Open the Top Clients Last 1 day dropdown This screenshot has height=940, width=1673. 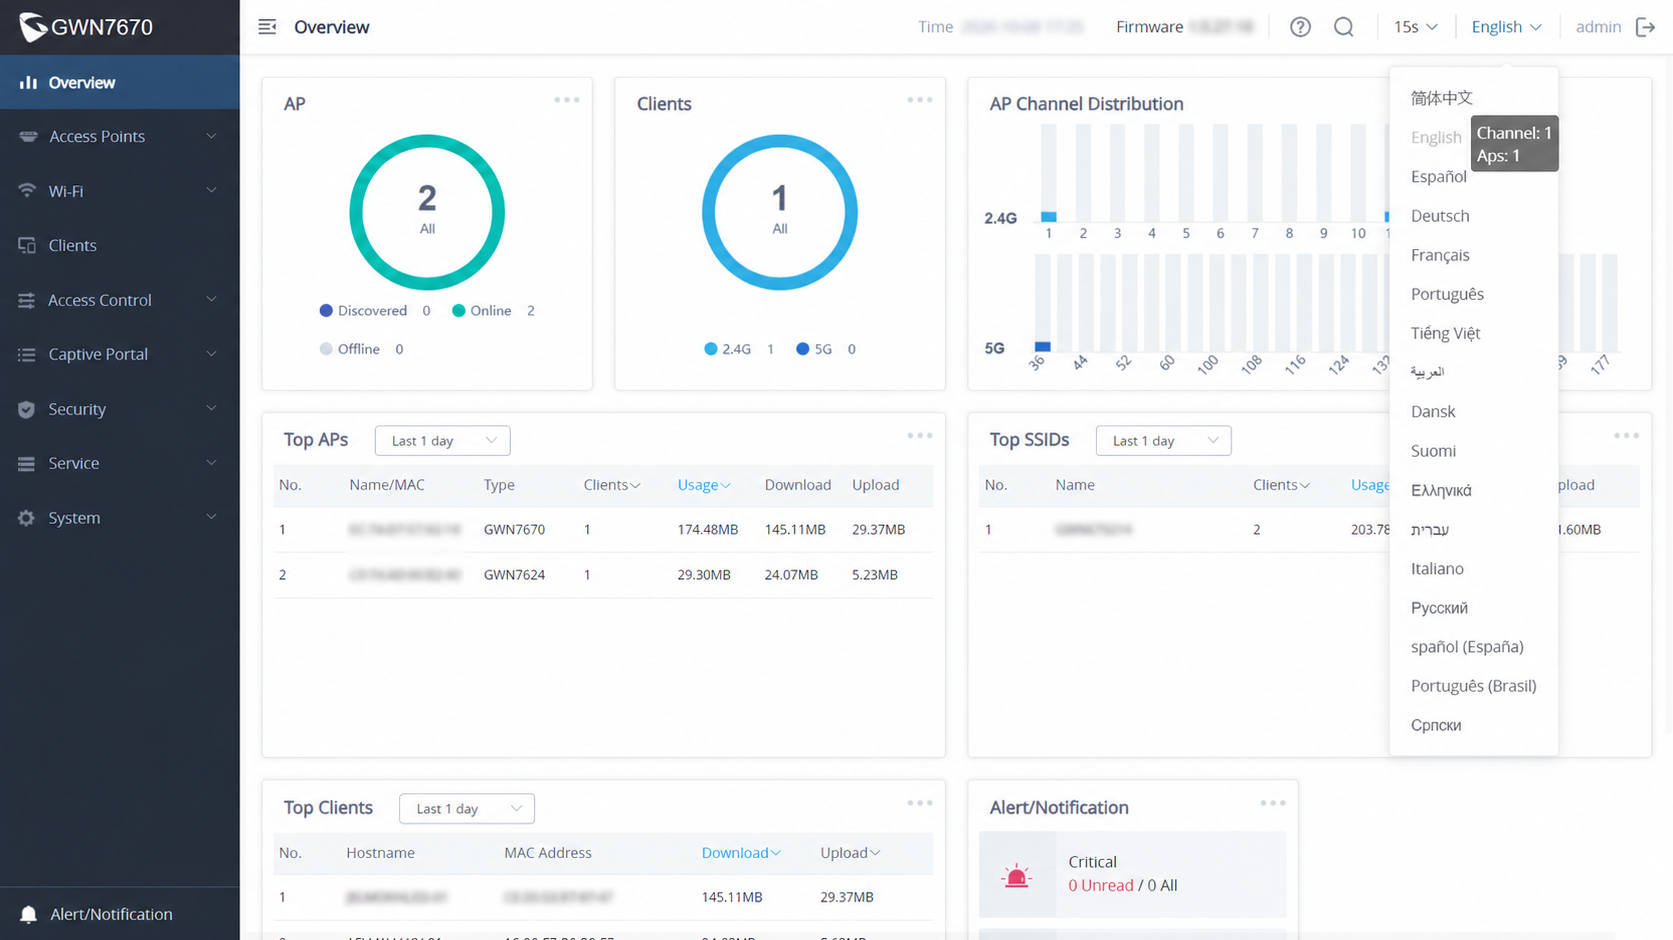coord(467,808)
